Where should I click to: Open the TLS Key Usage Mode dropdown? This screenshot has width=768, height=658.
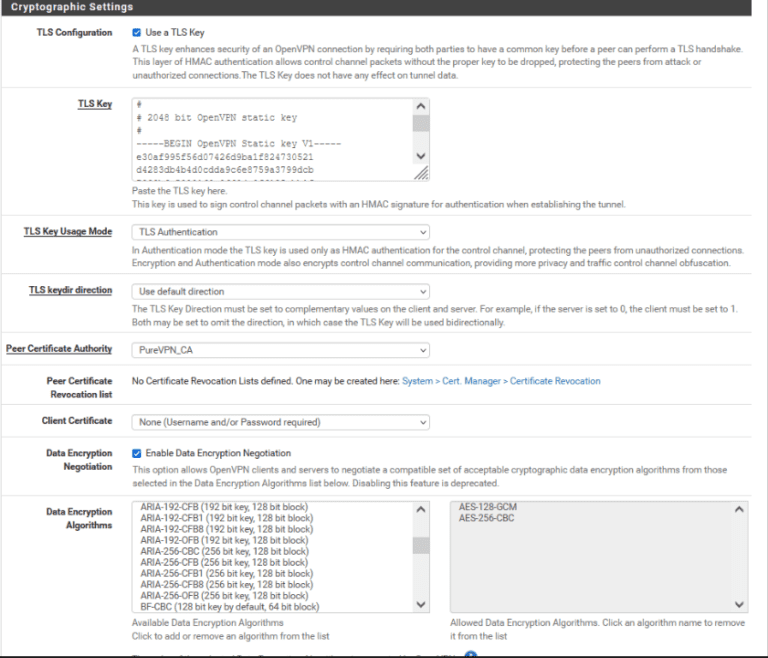(280, 232)
